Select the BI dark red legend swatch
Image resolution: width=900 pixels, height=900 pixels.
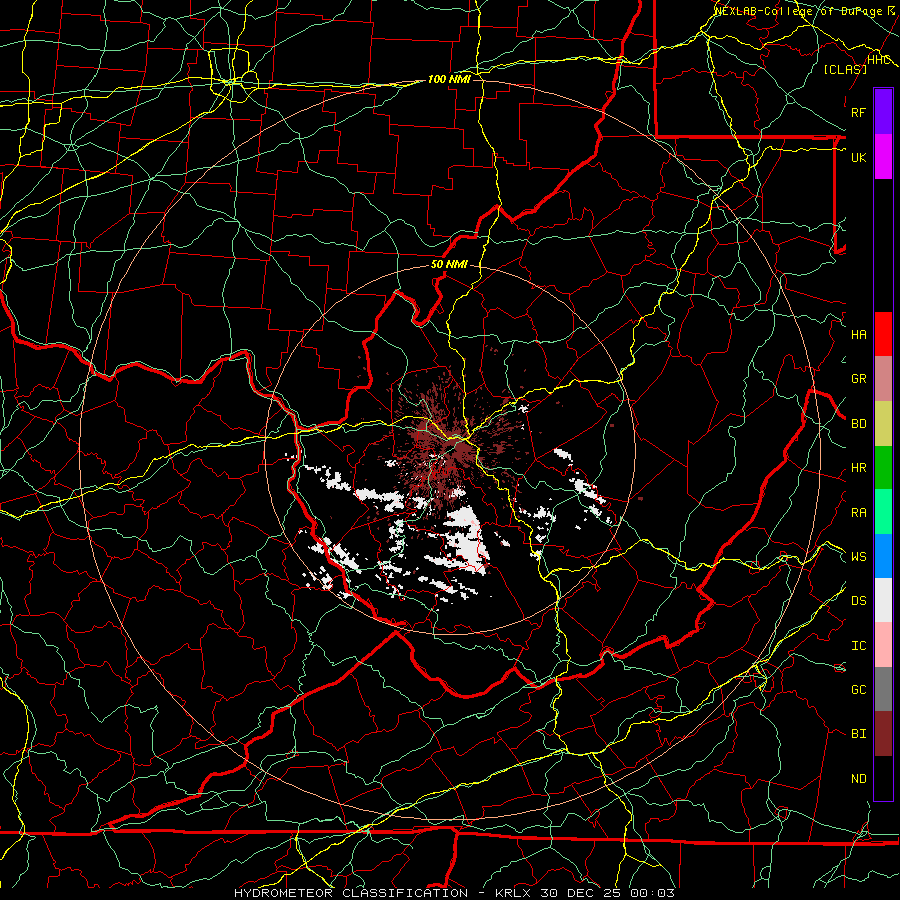883,734
